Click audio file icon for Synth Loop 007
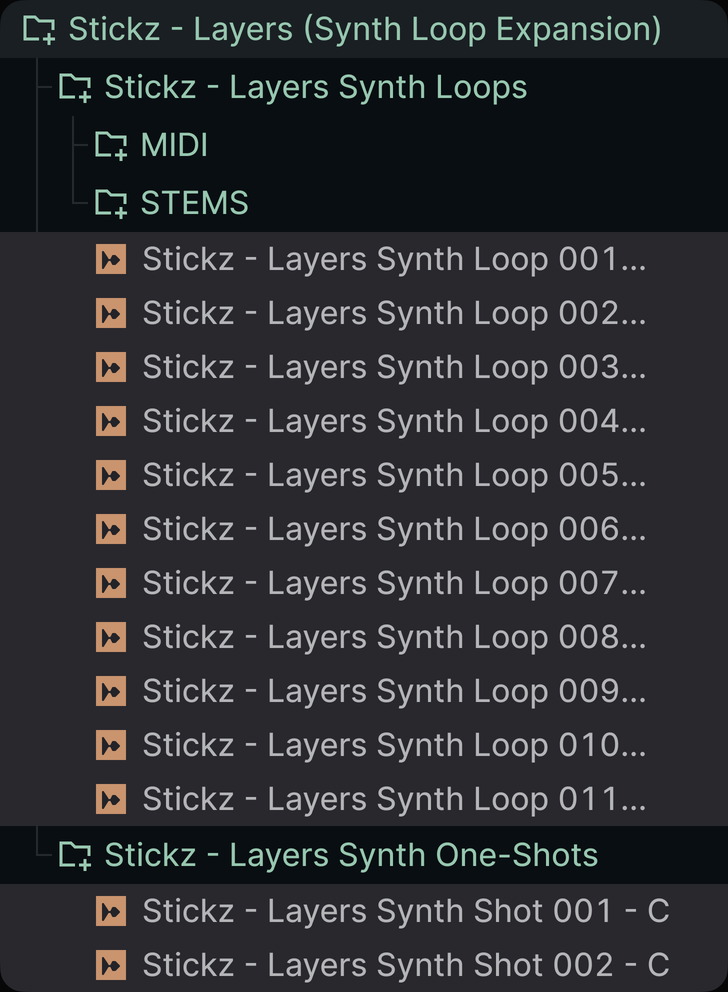Screen dimensions: 728x992 pos(111,583)
